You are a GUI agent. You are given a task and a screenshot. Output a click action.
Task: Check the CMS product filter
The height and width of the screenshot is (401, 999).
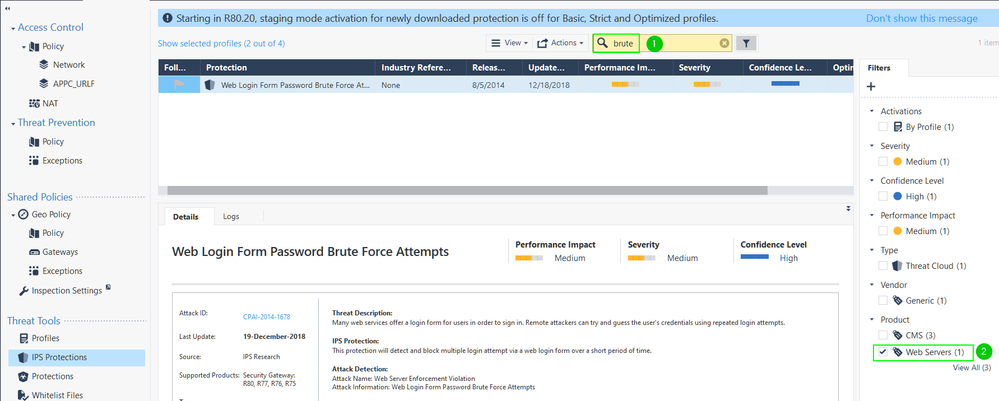(x=882, y=335)
